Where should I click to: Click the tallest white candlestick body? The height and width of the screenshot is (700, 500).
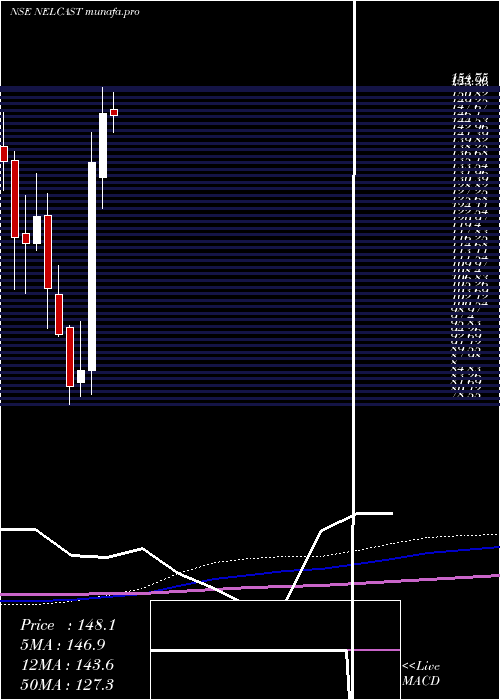coord(92,267)
